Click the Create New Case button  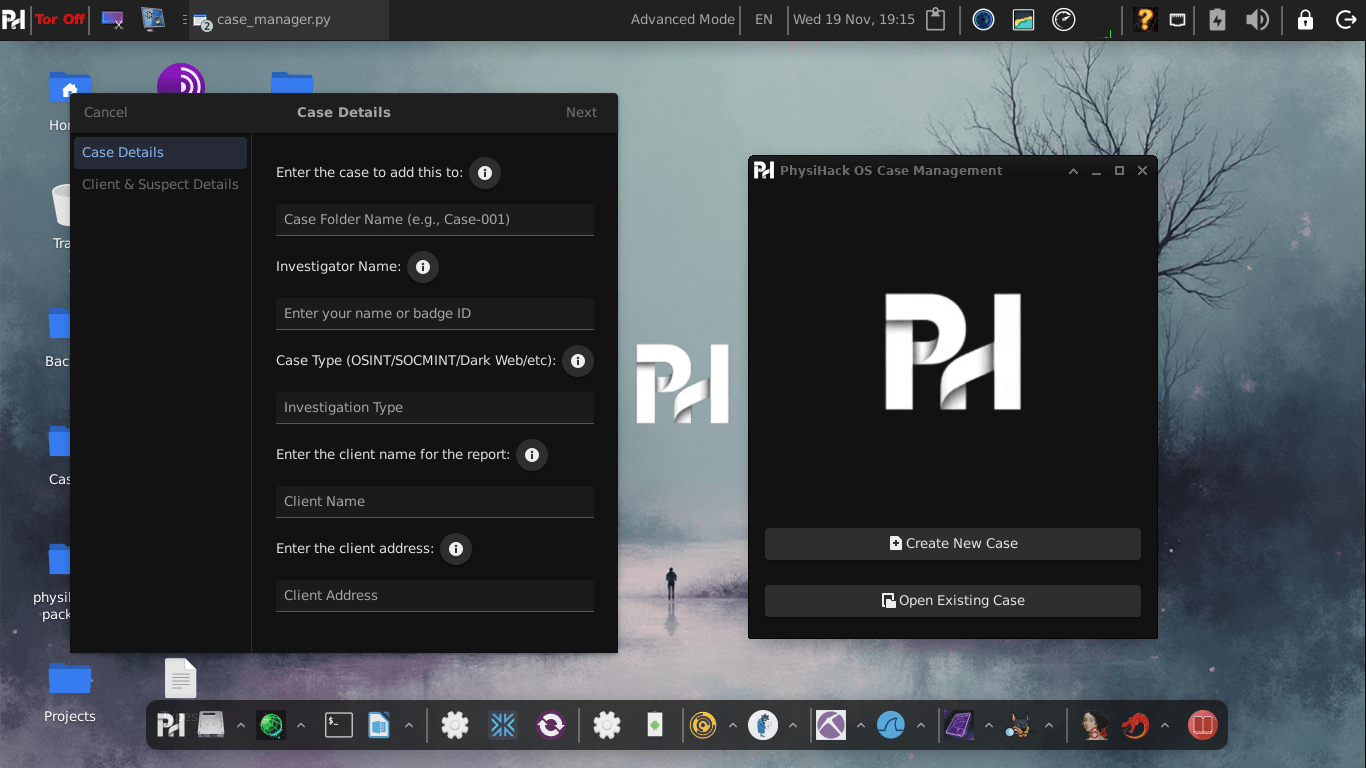coord(952,544)
